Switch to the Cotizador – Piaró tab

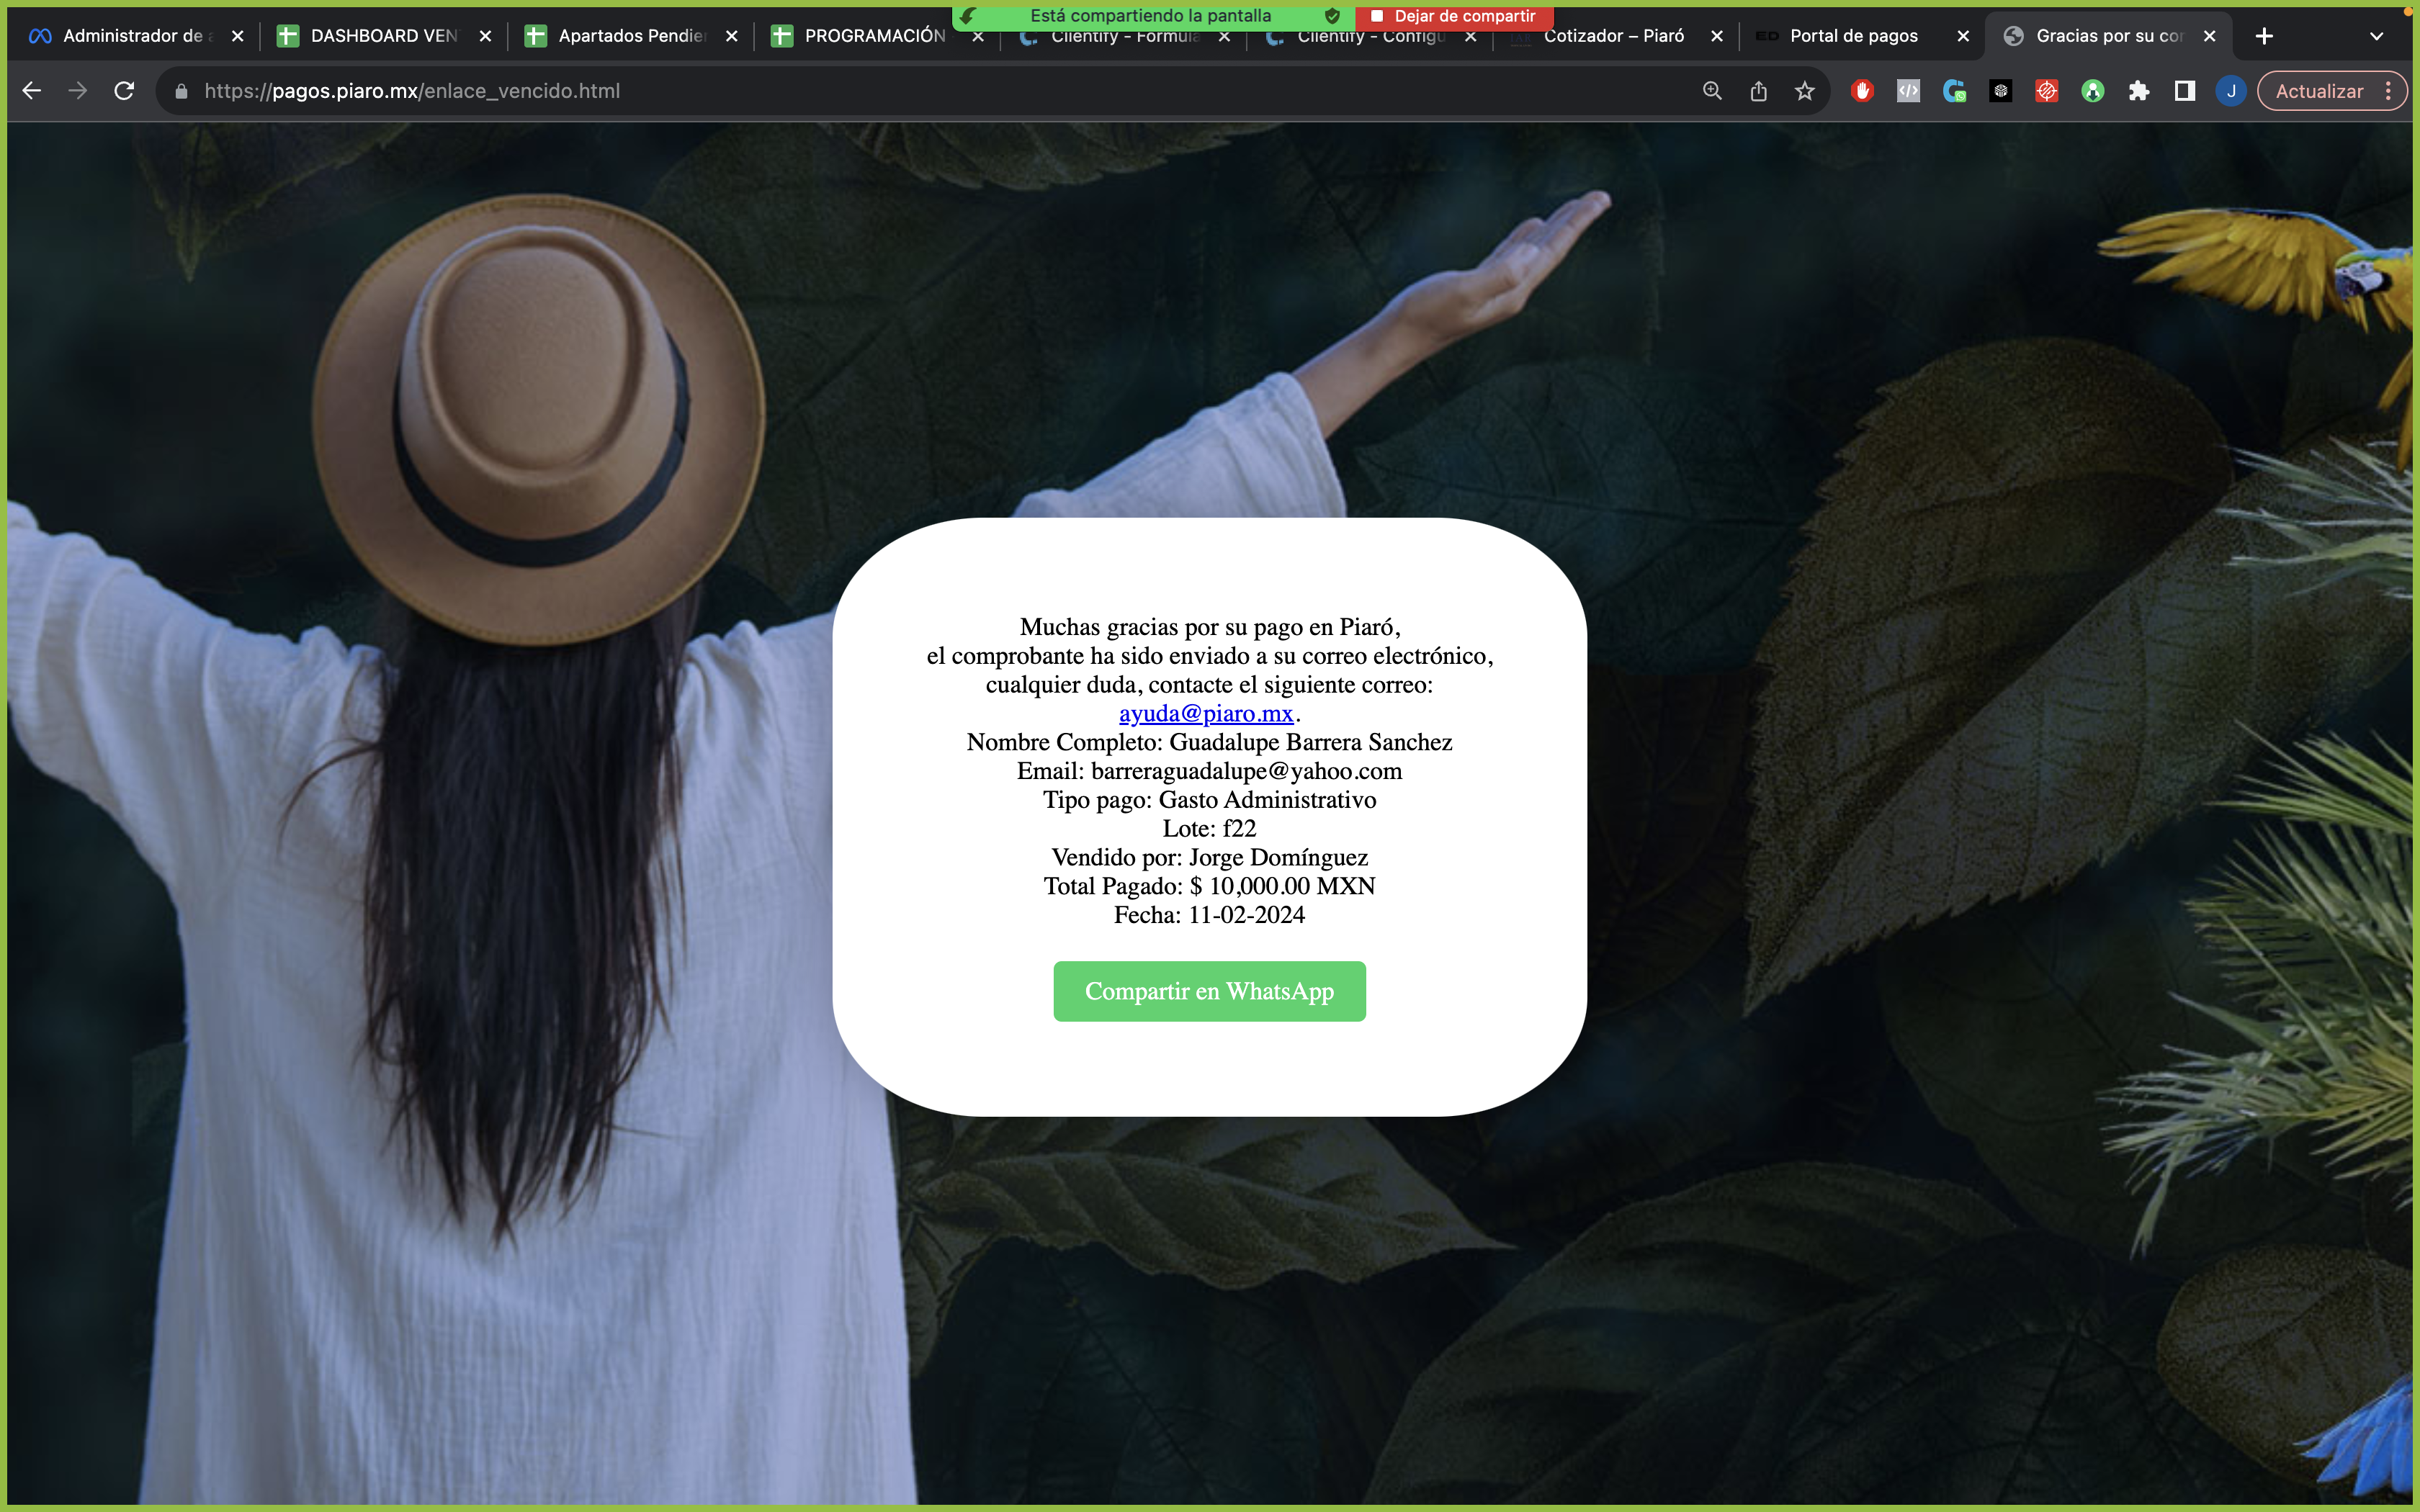coord(1612,36)
